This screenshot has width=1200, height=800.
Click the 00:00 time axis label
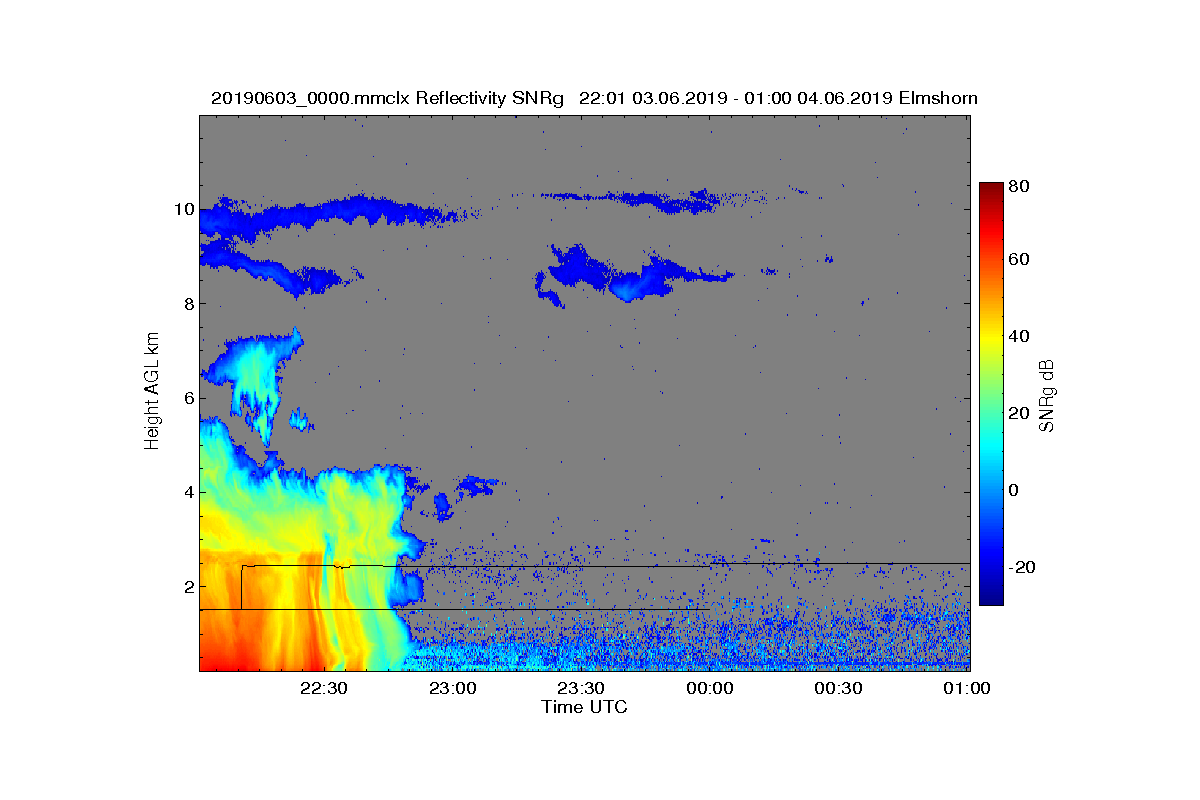coord(710,689)
